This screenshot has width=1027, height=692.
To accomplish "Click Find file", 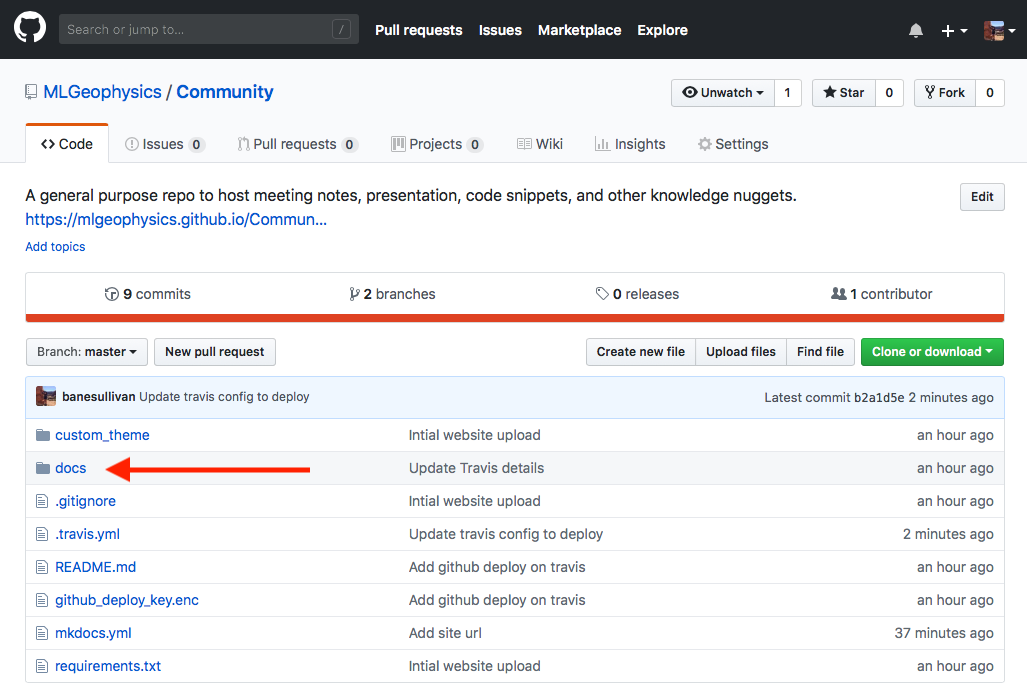I will click(820, 352).
